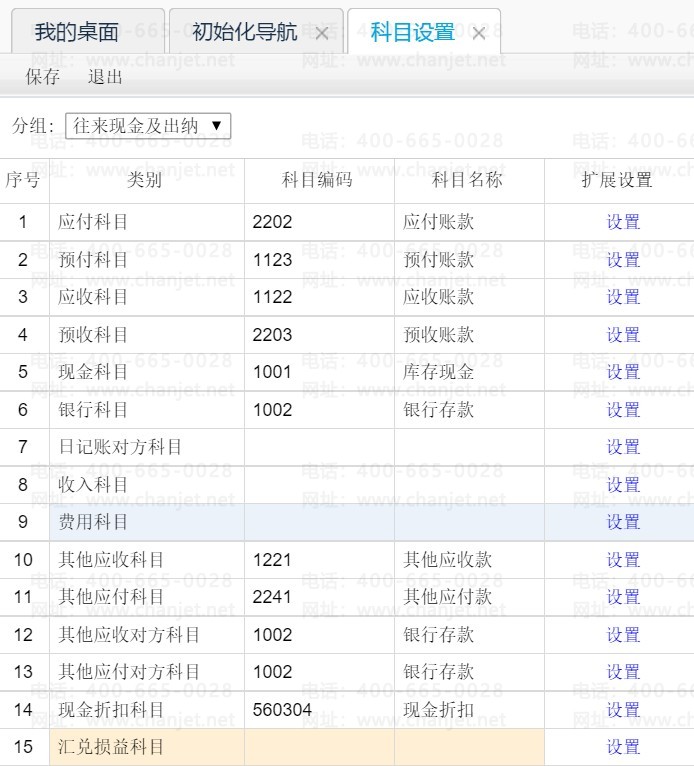Viewport: 694px width, 766px height.
Task: Switch to 初始化导航 tab
Action: pyautogui.click(x=244, y=32)
